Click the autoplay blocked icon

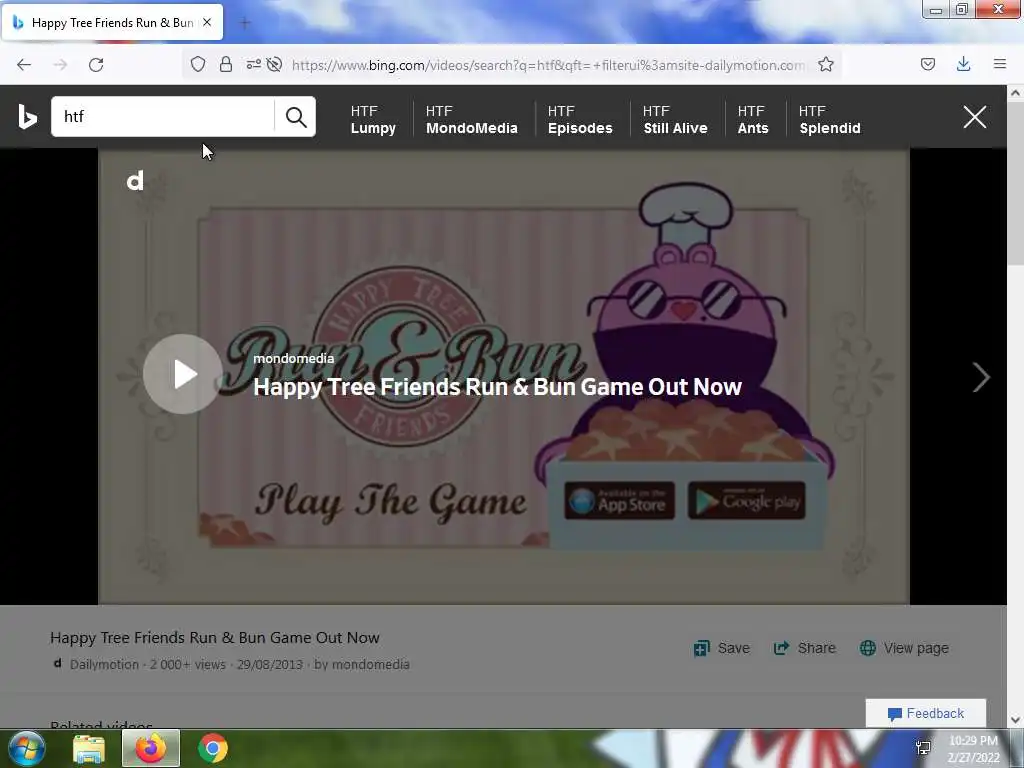[x=274, y=65]
